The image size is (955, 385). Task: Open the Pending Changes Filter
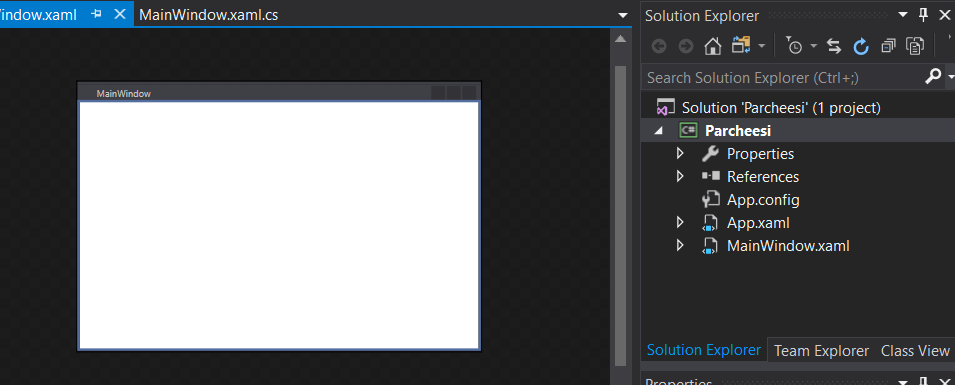[794, 46]
